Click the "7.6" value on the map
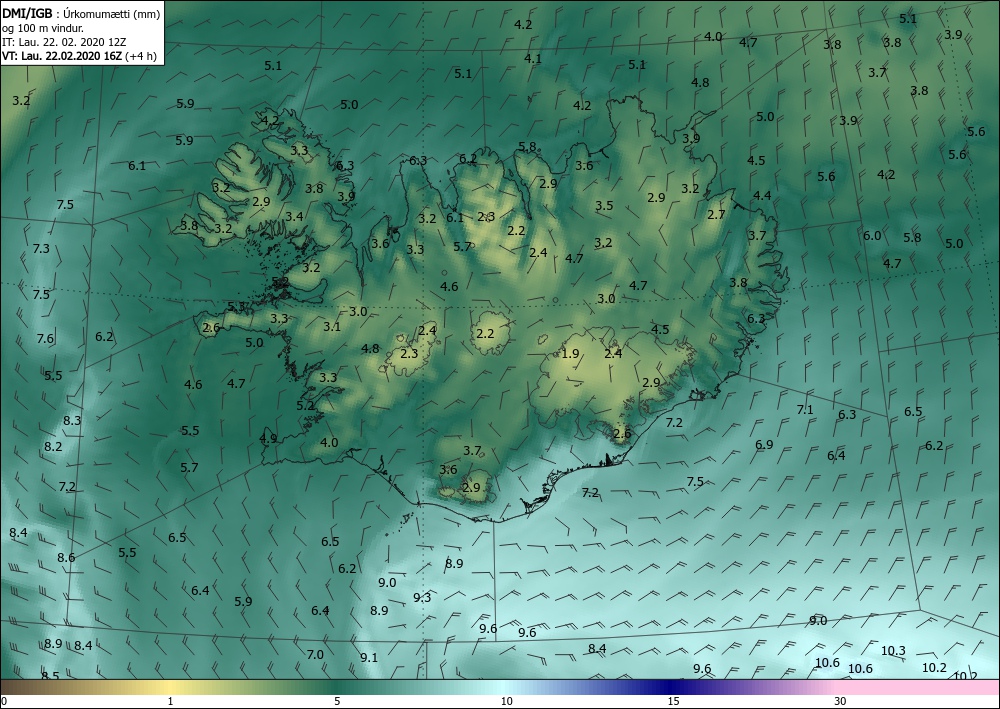 coord(45,339)
